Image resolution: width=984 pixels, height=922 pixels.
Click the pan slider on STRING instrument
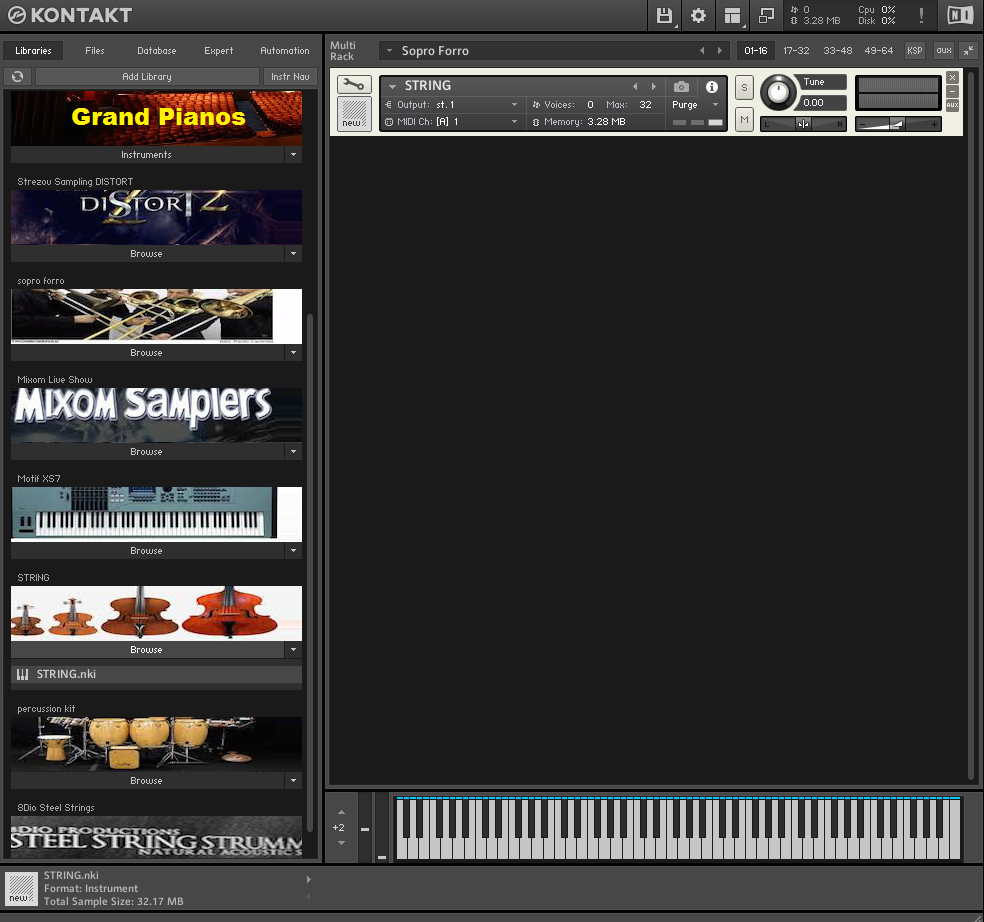coord(803,124)
